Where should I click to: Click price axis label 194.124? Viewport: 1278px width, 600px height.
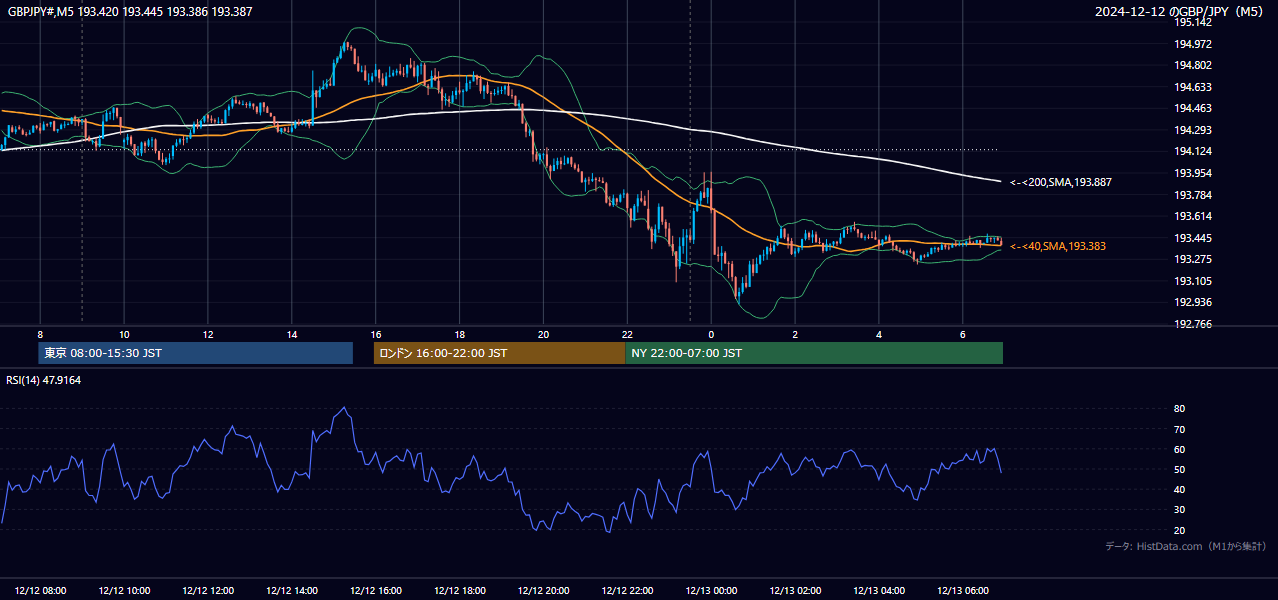(1193, 151)
